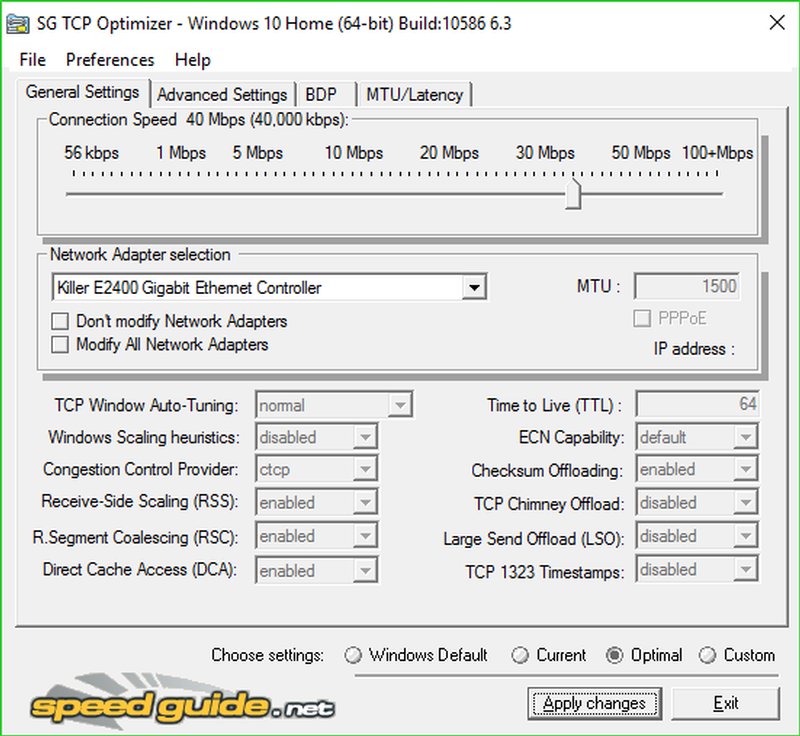Expand the Direct Cache Access (DCA) dropdown
Screen dimensions: 800x736
[365, 571]
